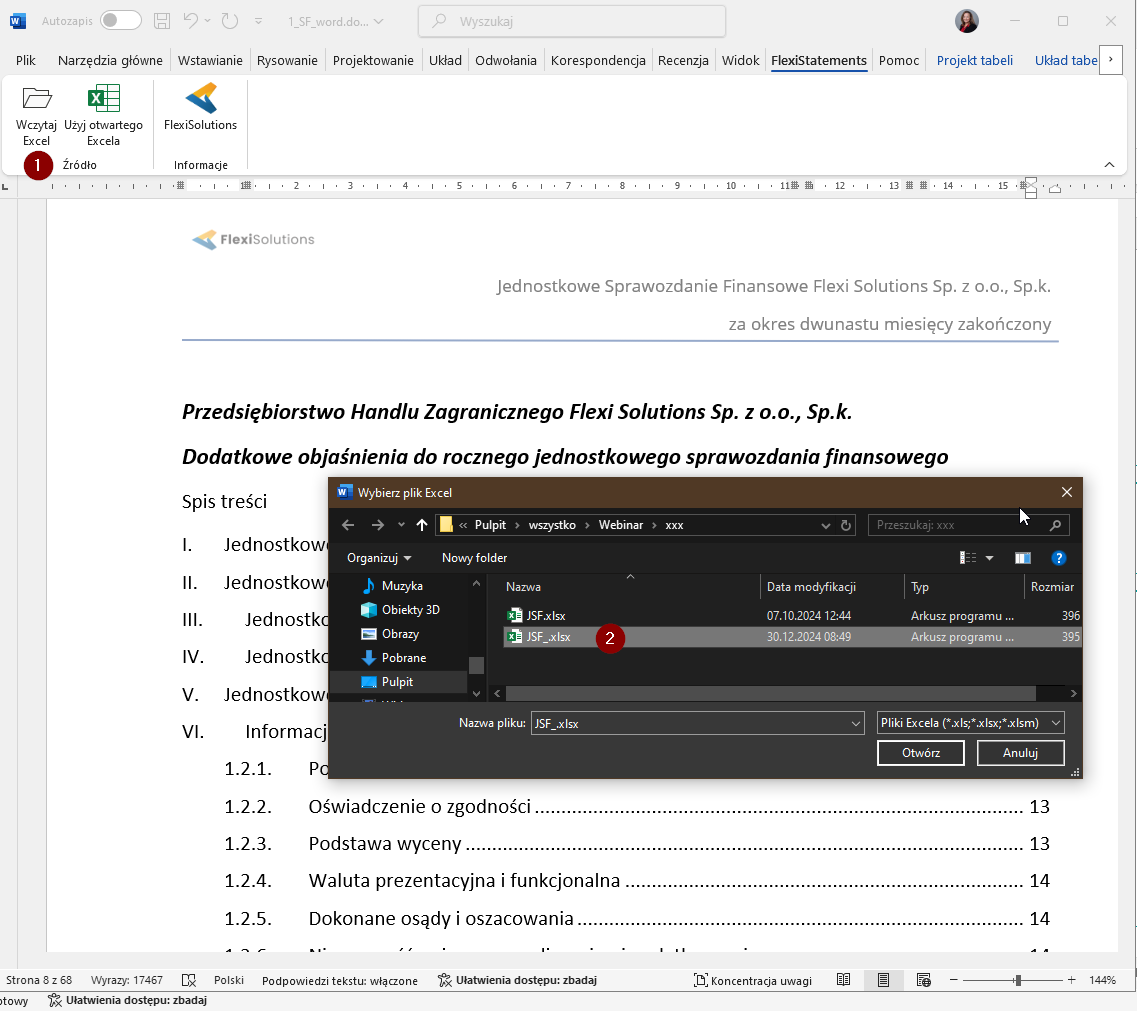Click the Otwórz button

coord(920,753)
